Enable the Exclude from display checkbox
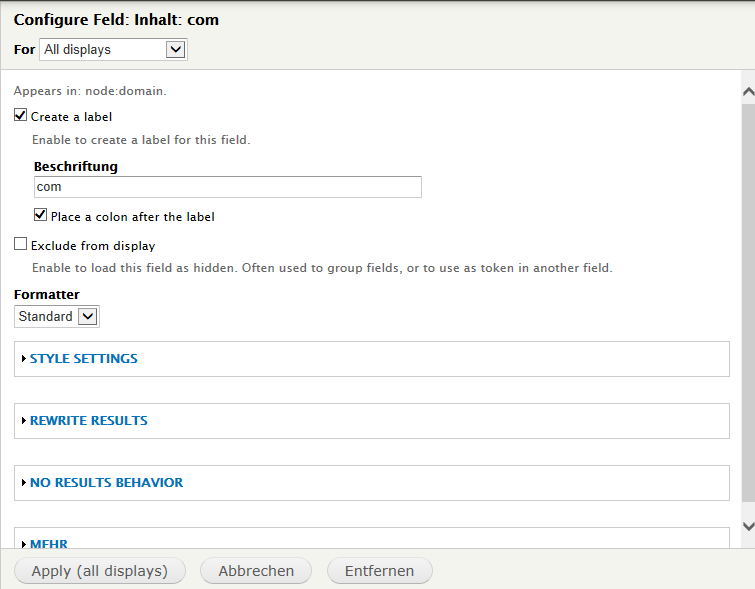The height and width of the screenshot is (589, 755). click(x=21, y=244)
